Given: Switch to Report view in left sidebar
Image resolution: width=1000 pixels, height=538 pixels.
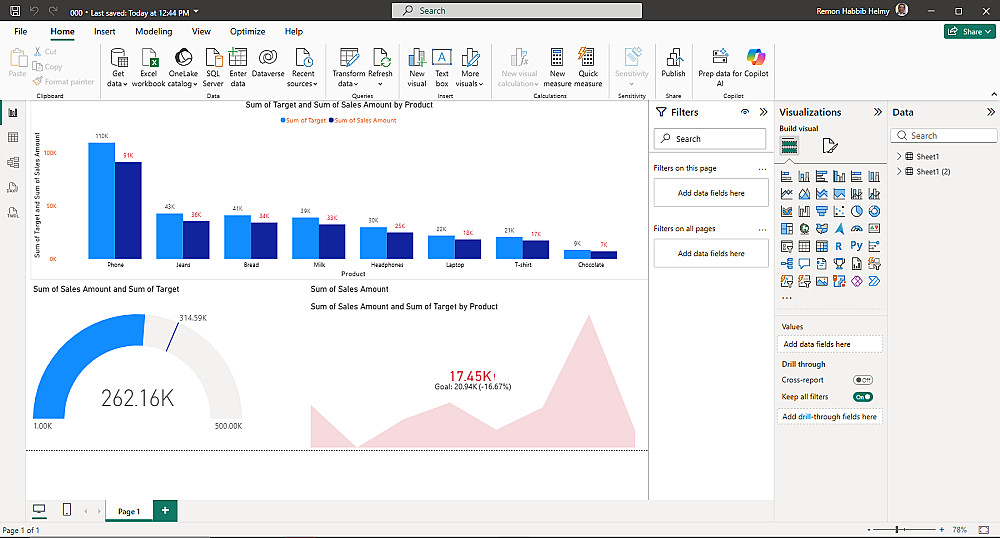Looking at the screenshot, I should 13,113.
